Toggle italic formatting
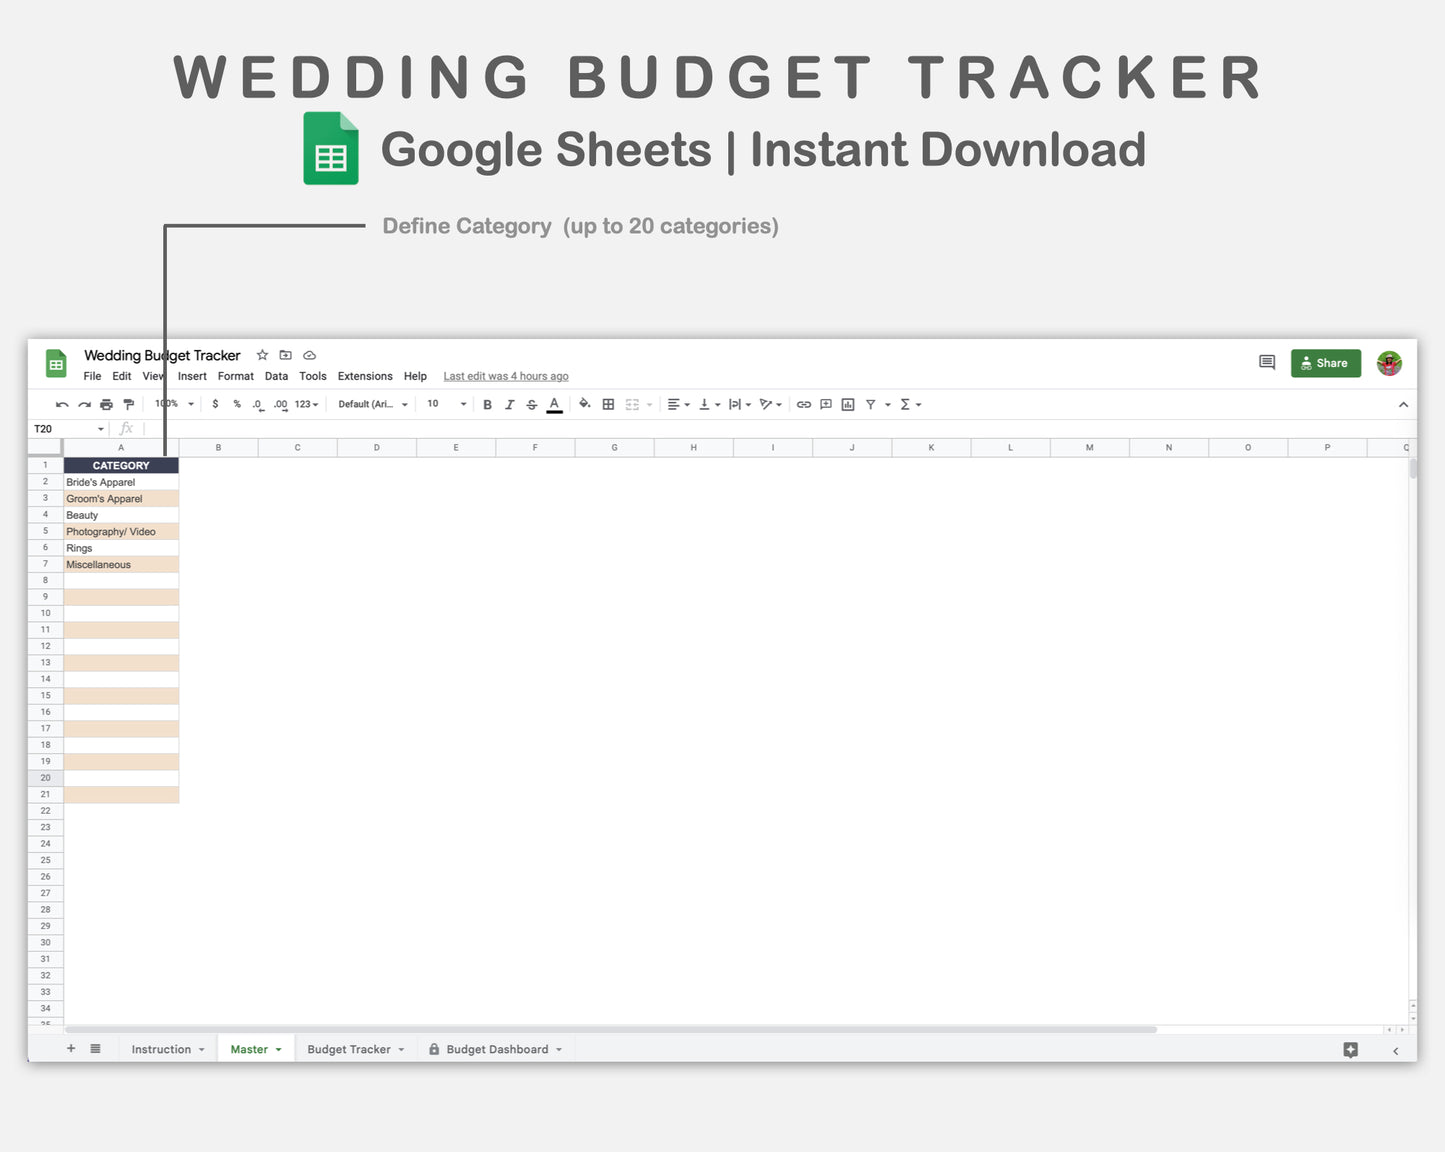The width and height of the screenshot is (1445, 1152). (510, 404)
